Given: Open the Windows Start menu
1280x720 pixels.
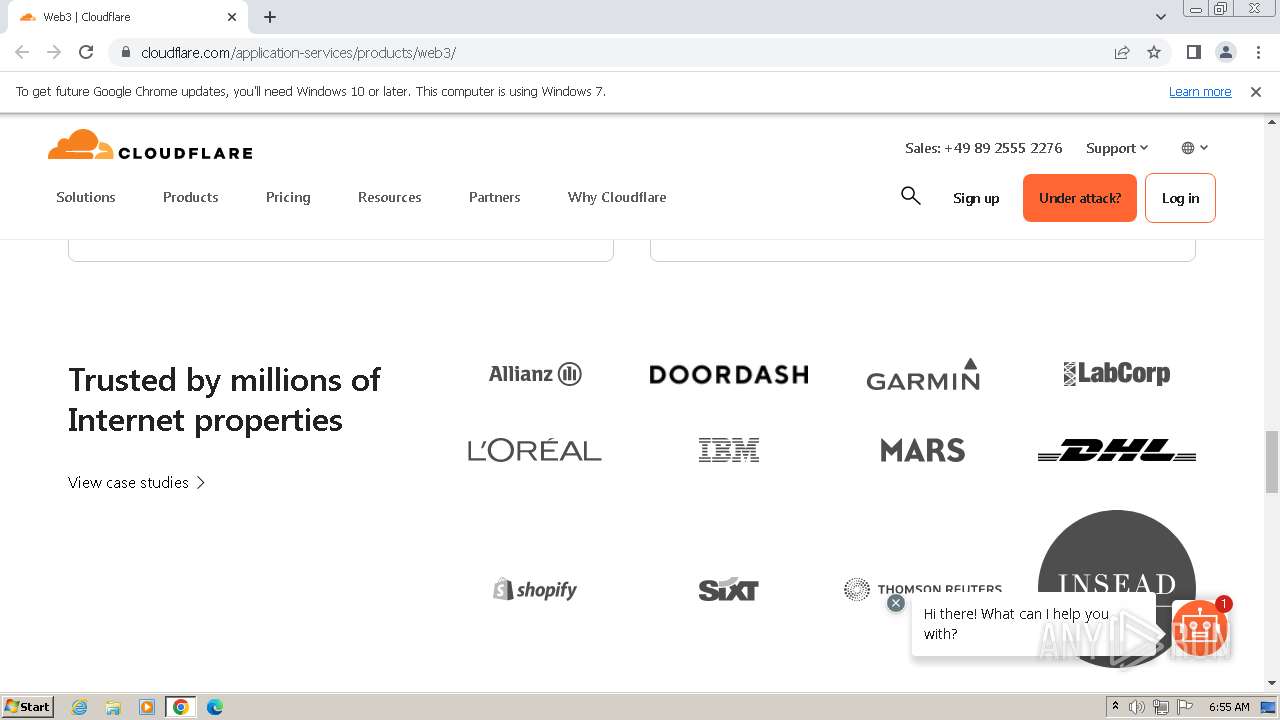Looking at the screenshot, I should pos(27,706).
